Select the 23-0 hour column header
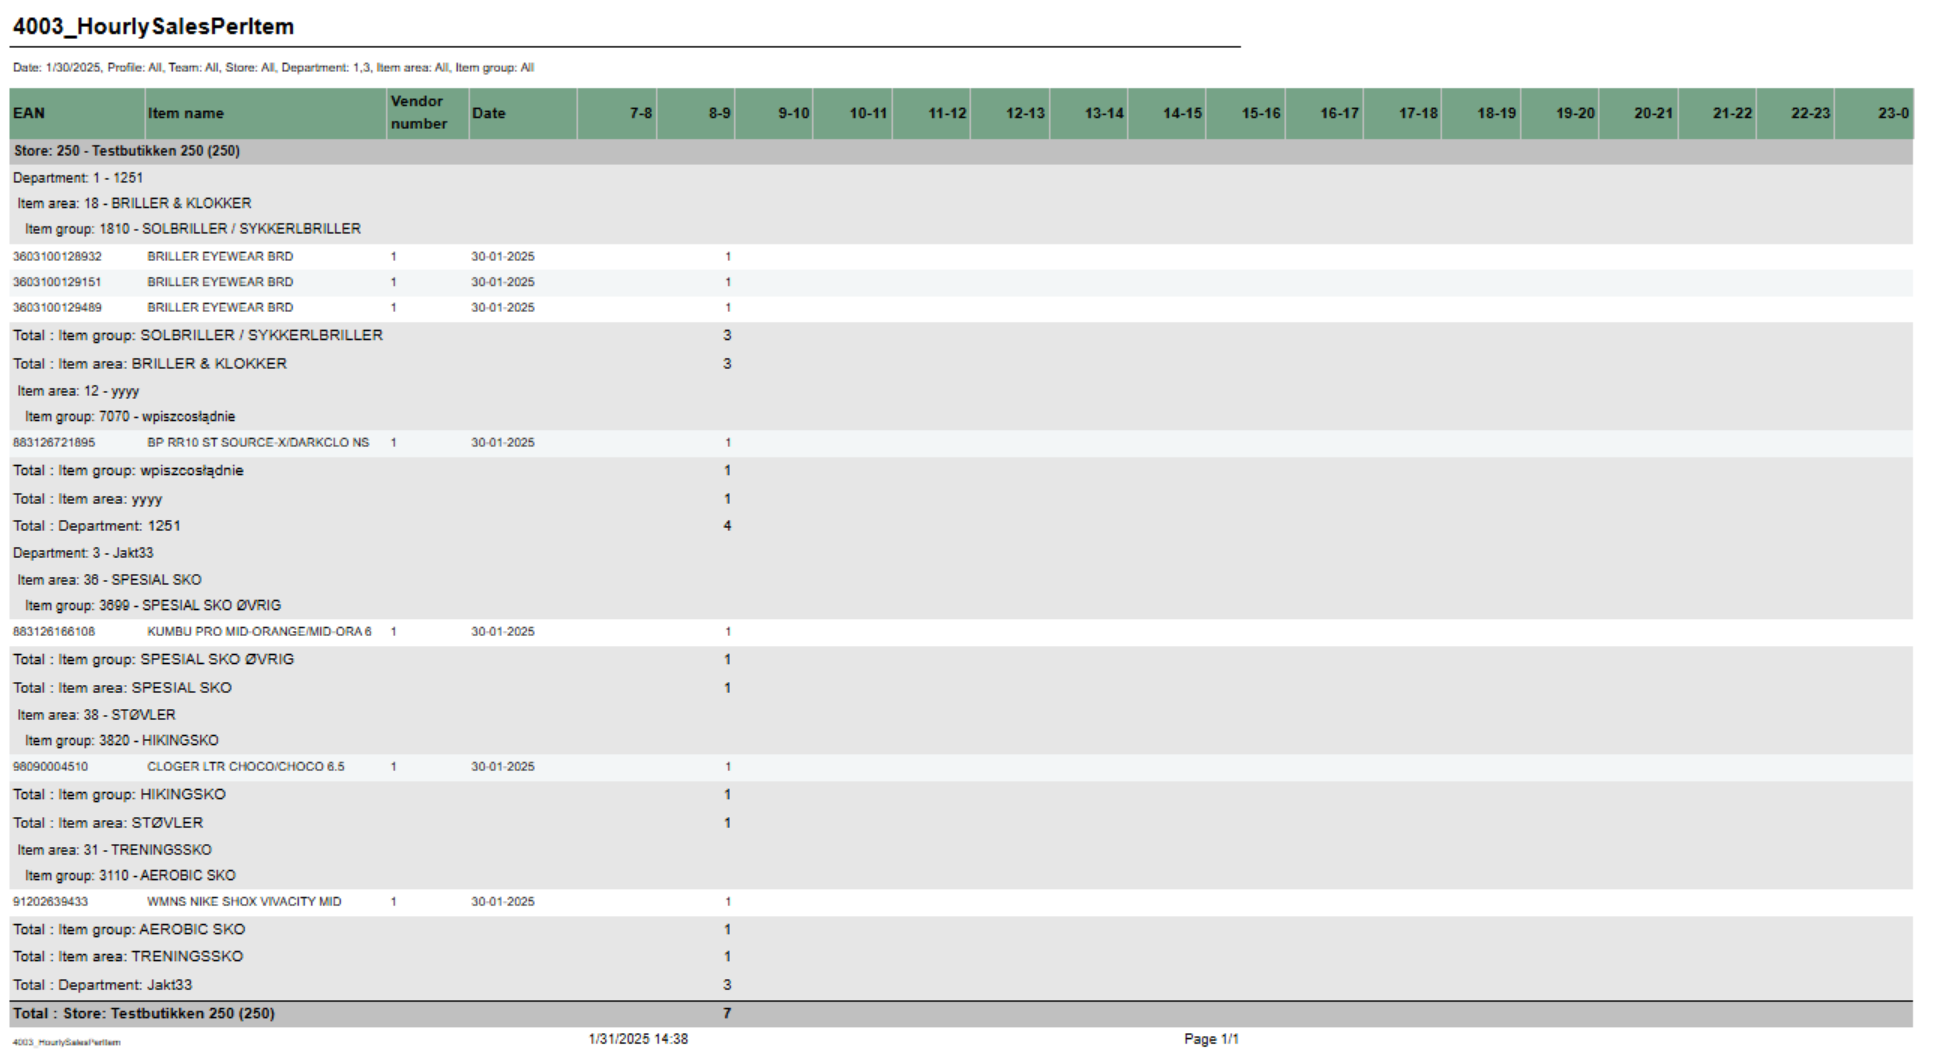The image size is (1935, 1057). [1892, 113]
